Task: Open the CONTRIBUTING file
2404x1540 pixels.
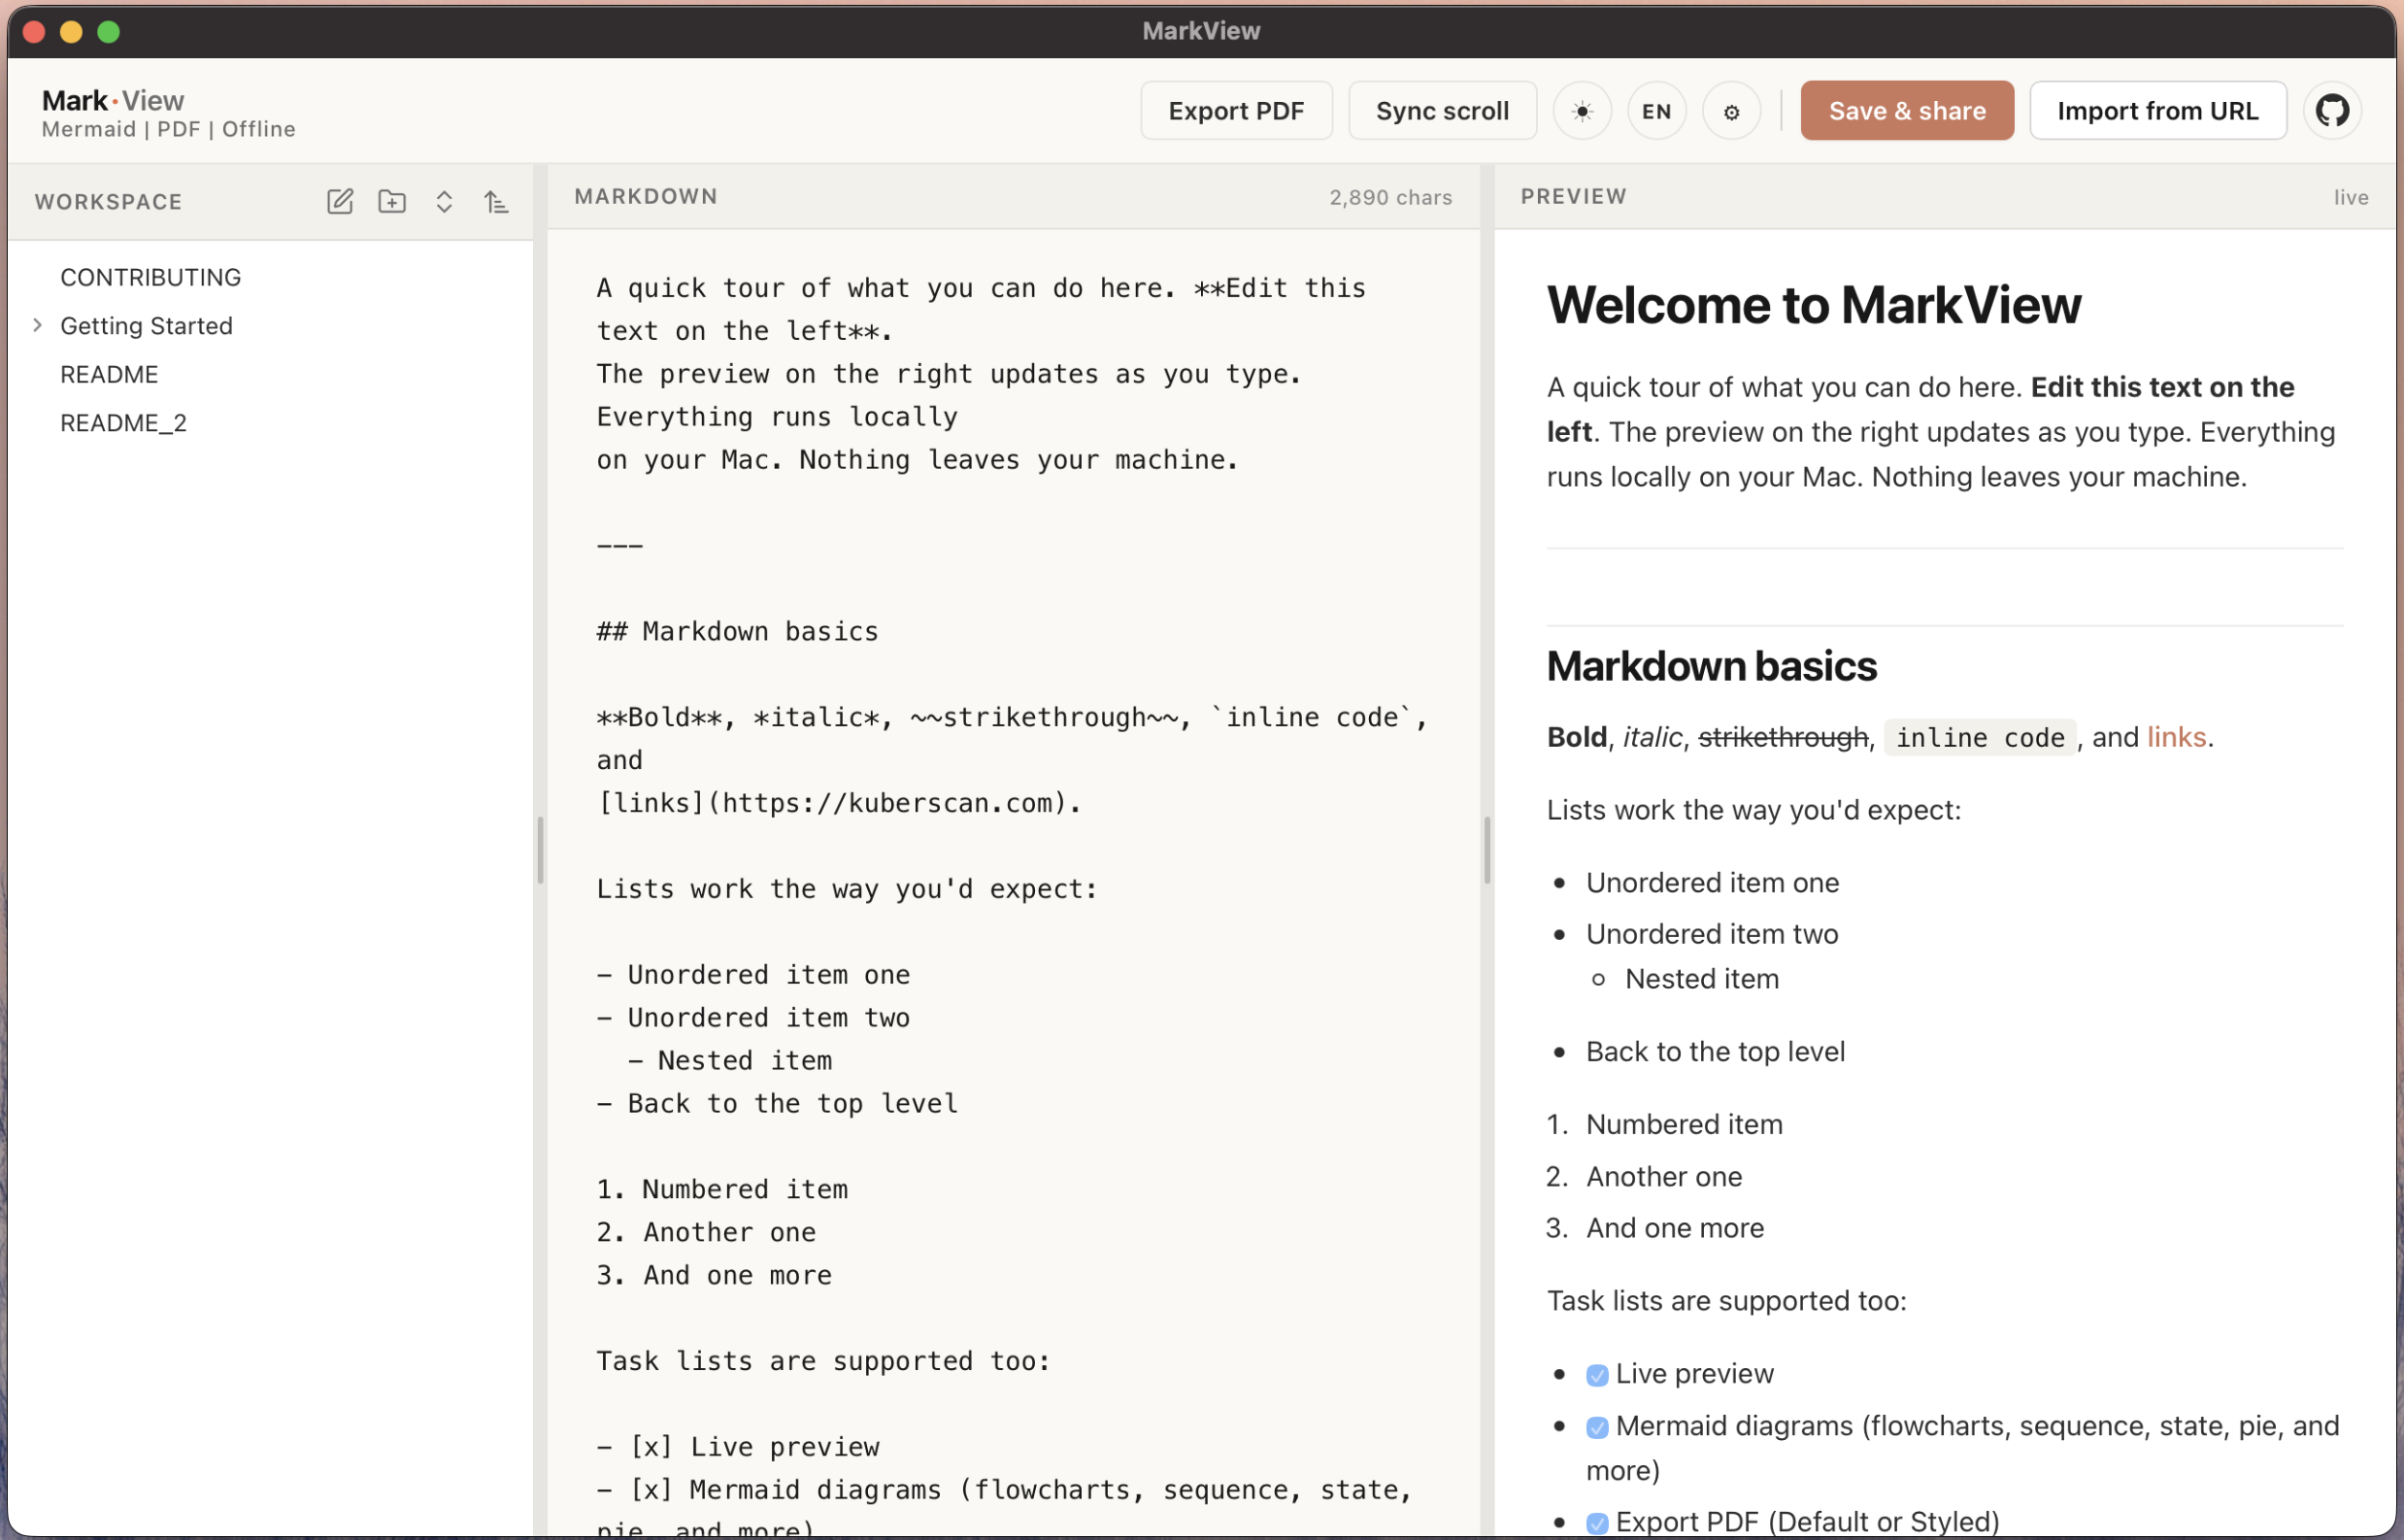Action: [151, 277]
